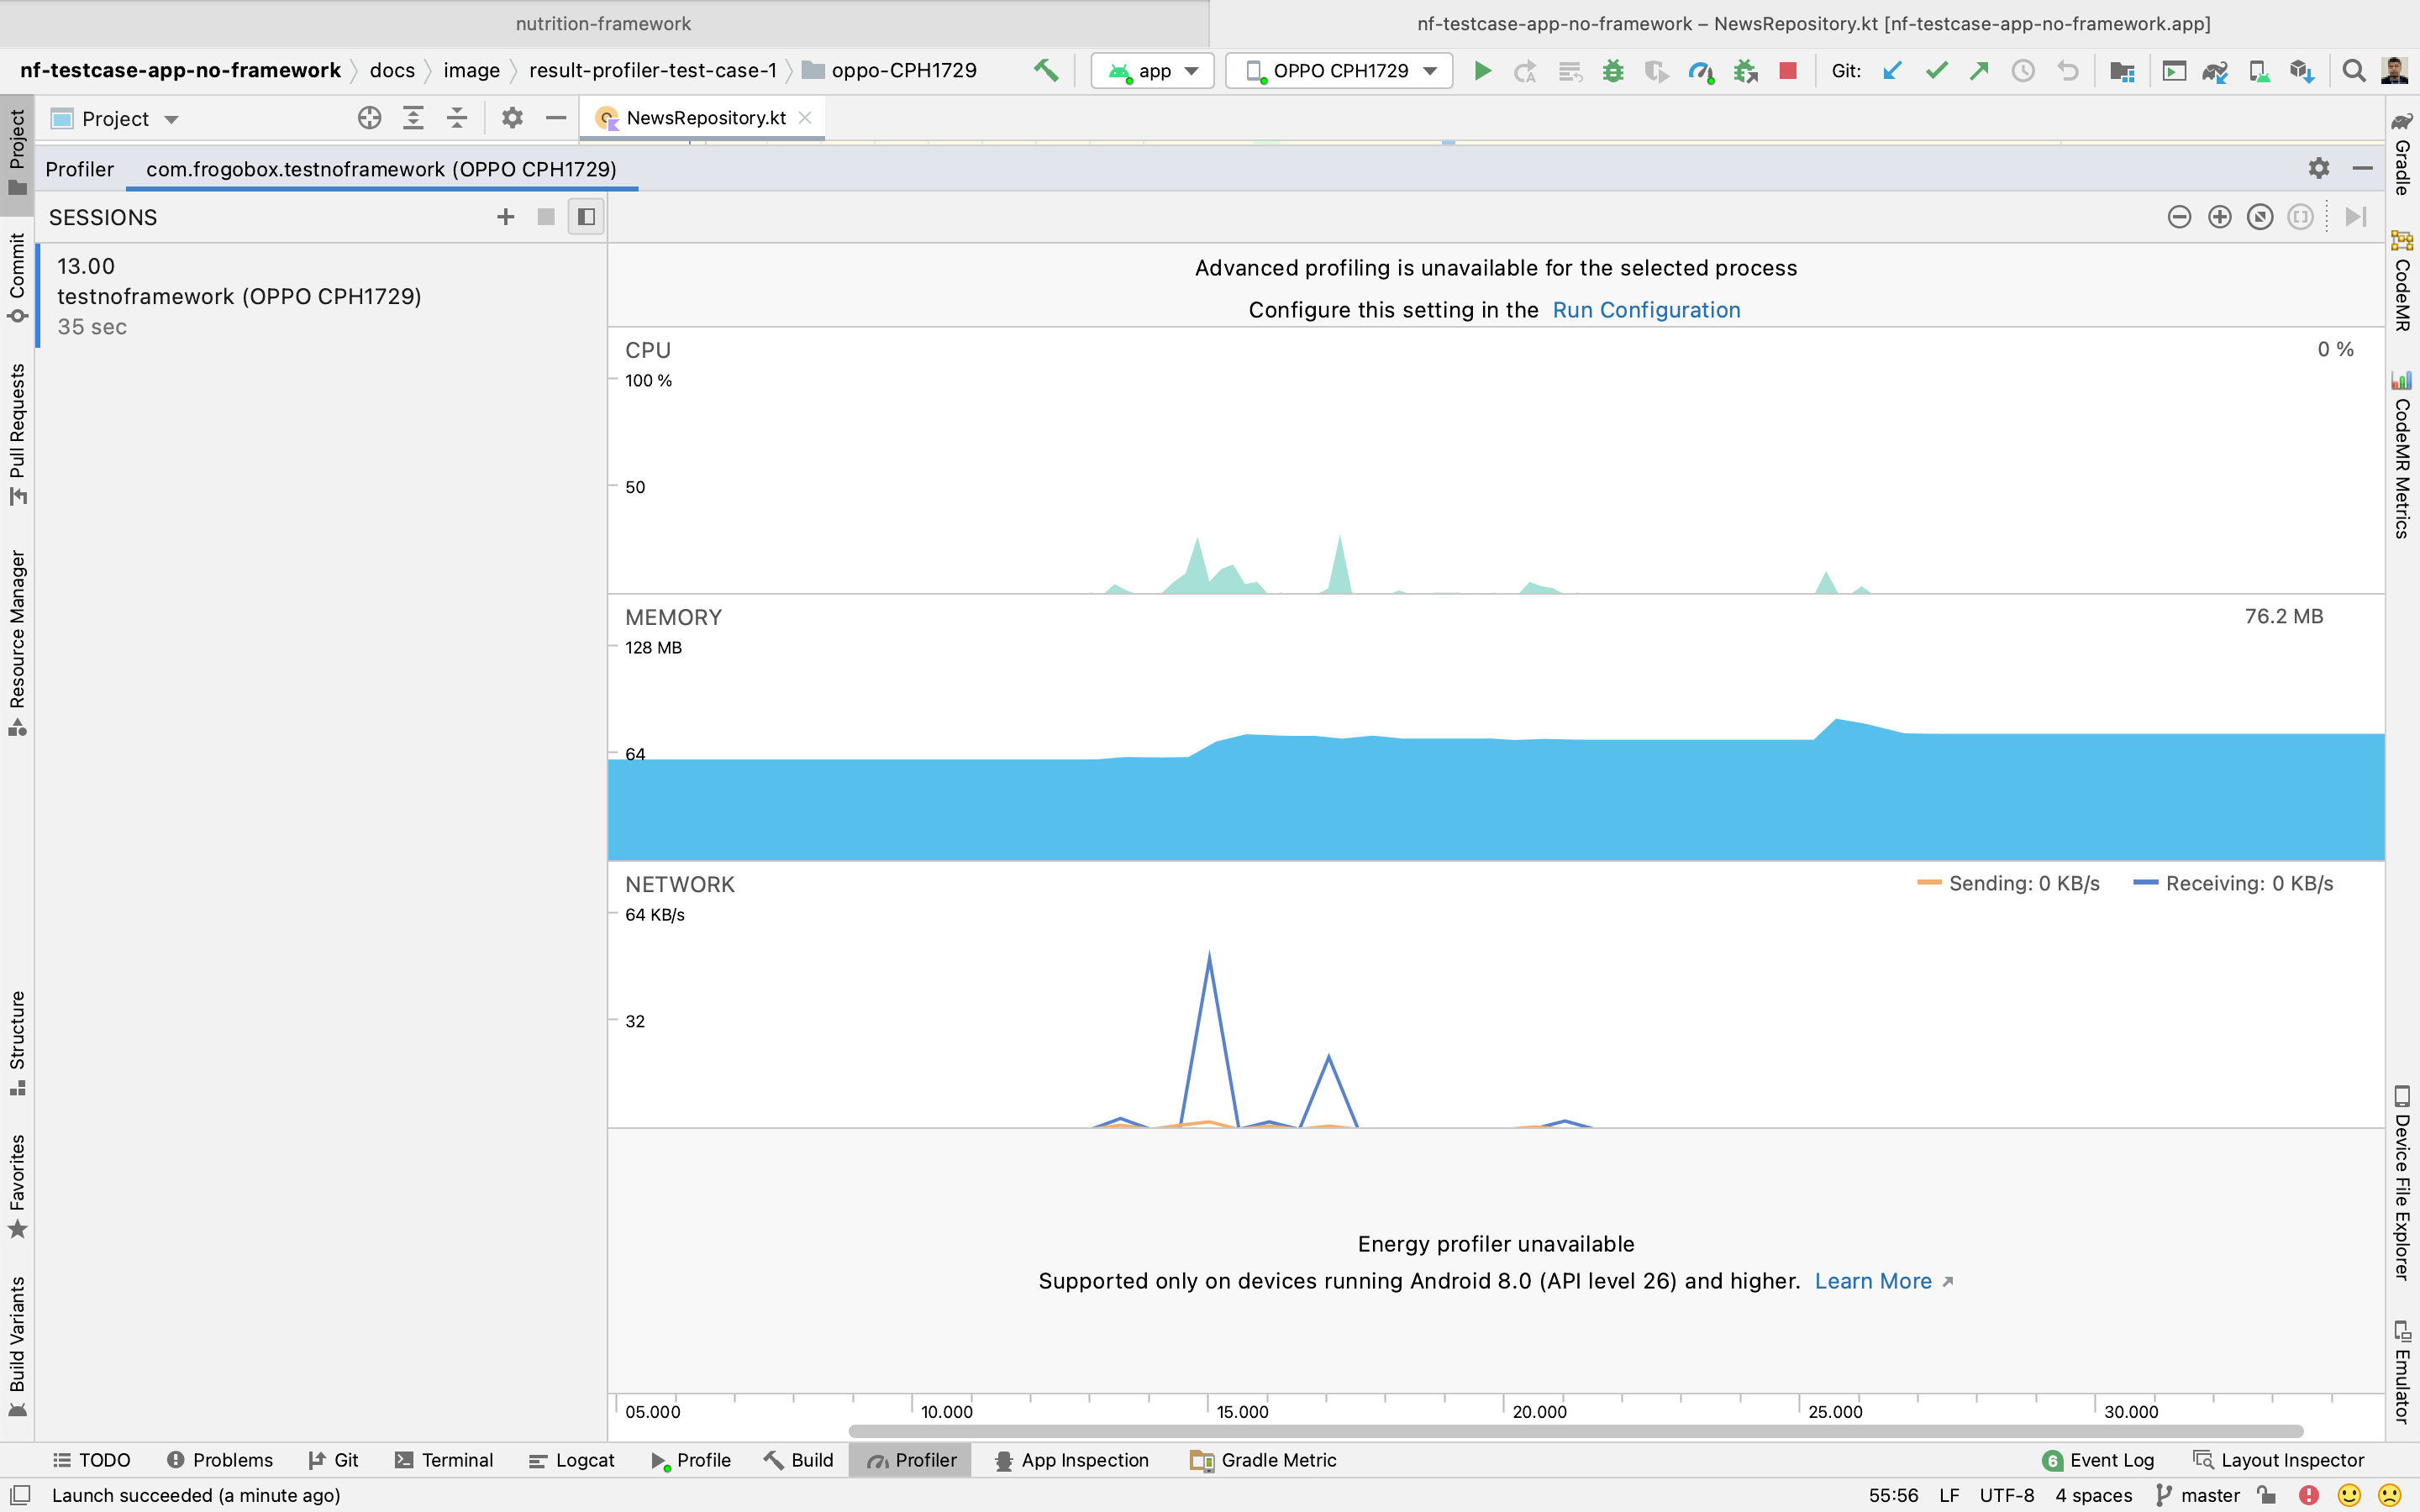The width and height of the screenshot is (2420, 1512).
Task: Click the red Stop button in toolbar
Action: (x=1788, y=71)
